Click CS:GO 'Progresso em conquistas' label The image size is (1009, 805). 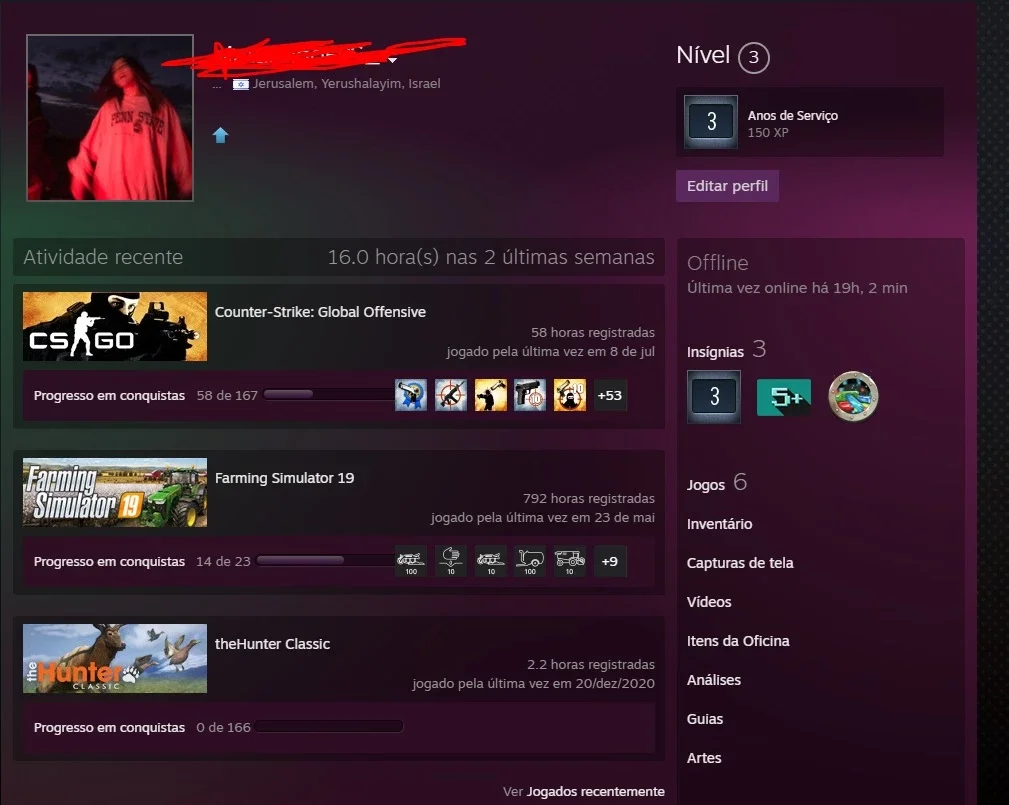coord(109,395)
